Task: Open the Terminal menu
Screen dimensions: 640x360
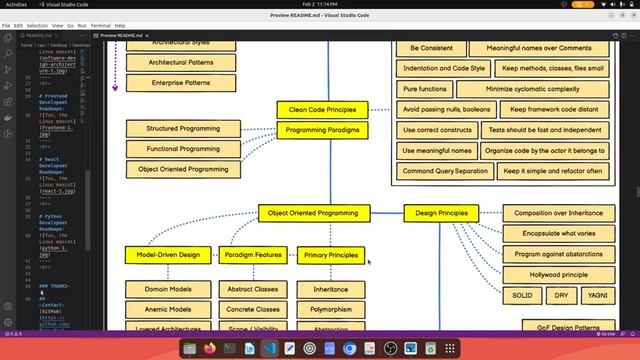Action: pos(100,26)
